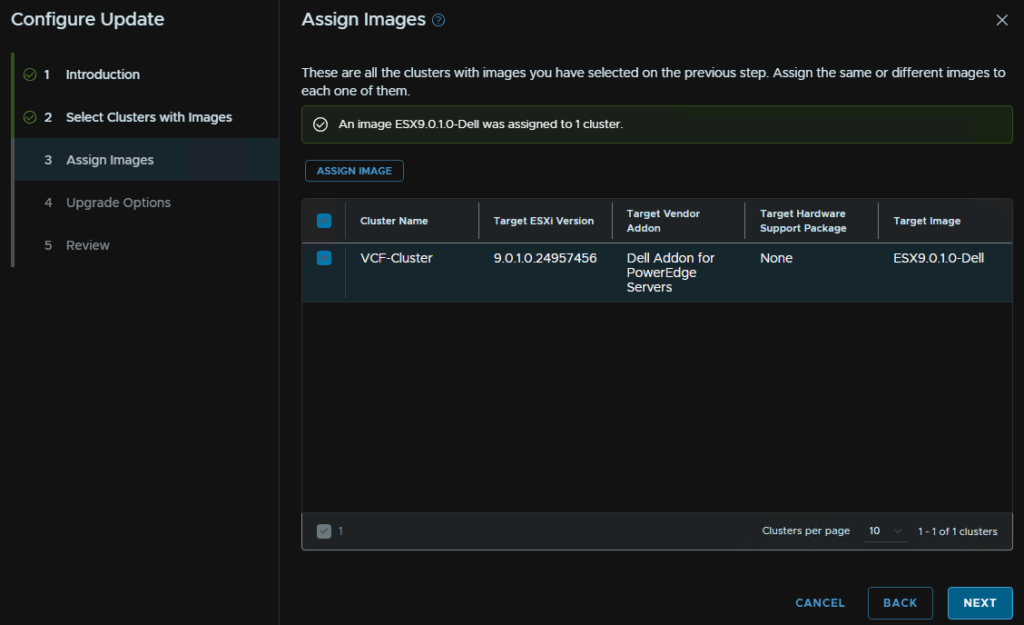Go to the Introduction step
Viewport: 1024px width, 625px height.
click(102, 75)
